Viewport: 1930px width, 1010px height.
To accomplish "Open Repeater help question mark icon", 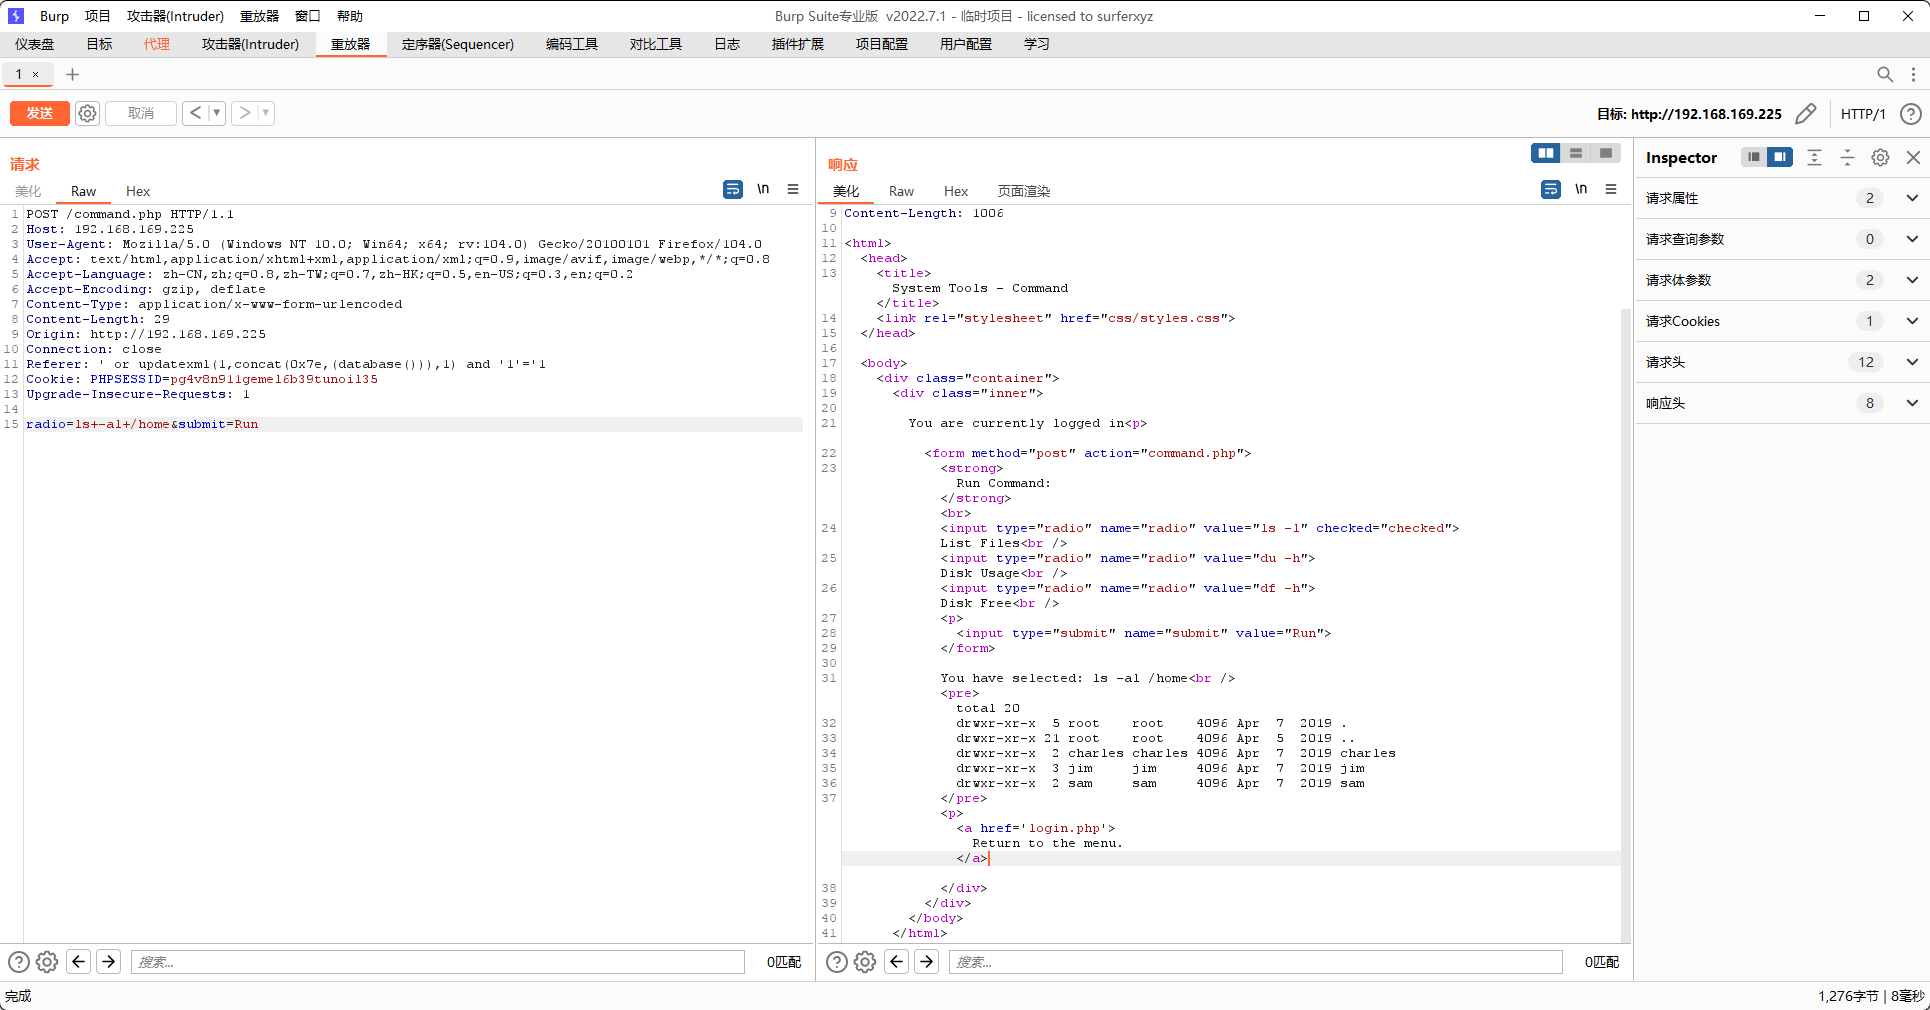I will tap(1910, 114).
